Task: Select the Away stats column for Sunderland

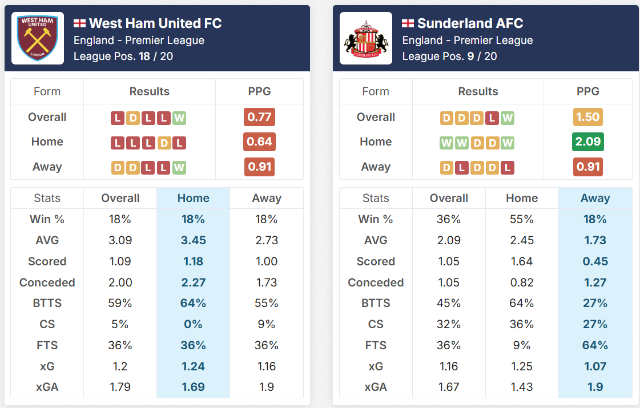Action: click(x=595, y=198)
